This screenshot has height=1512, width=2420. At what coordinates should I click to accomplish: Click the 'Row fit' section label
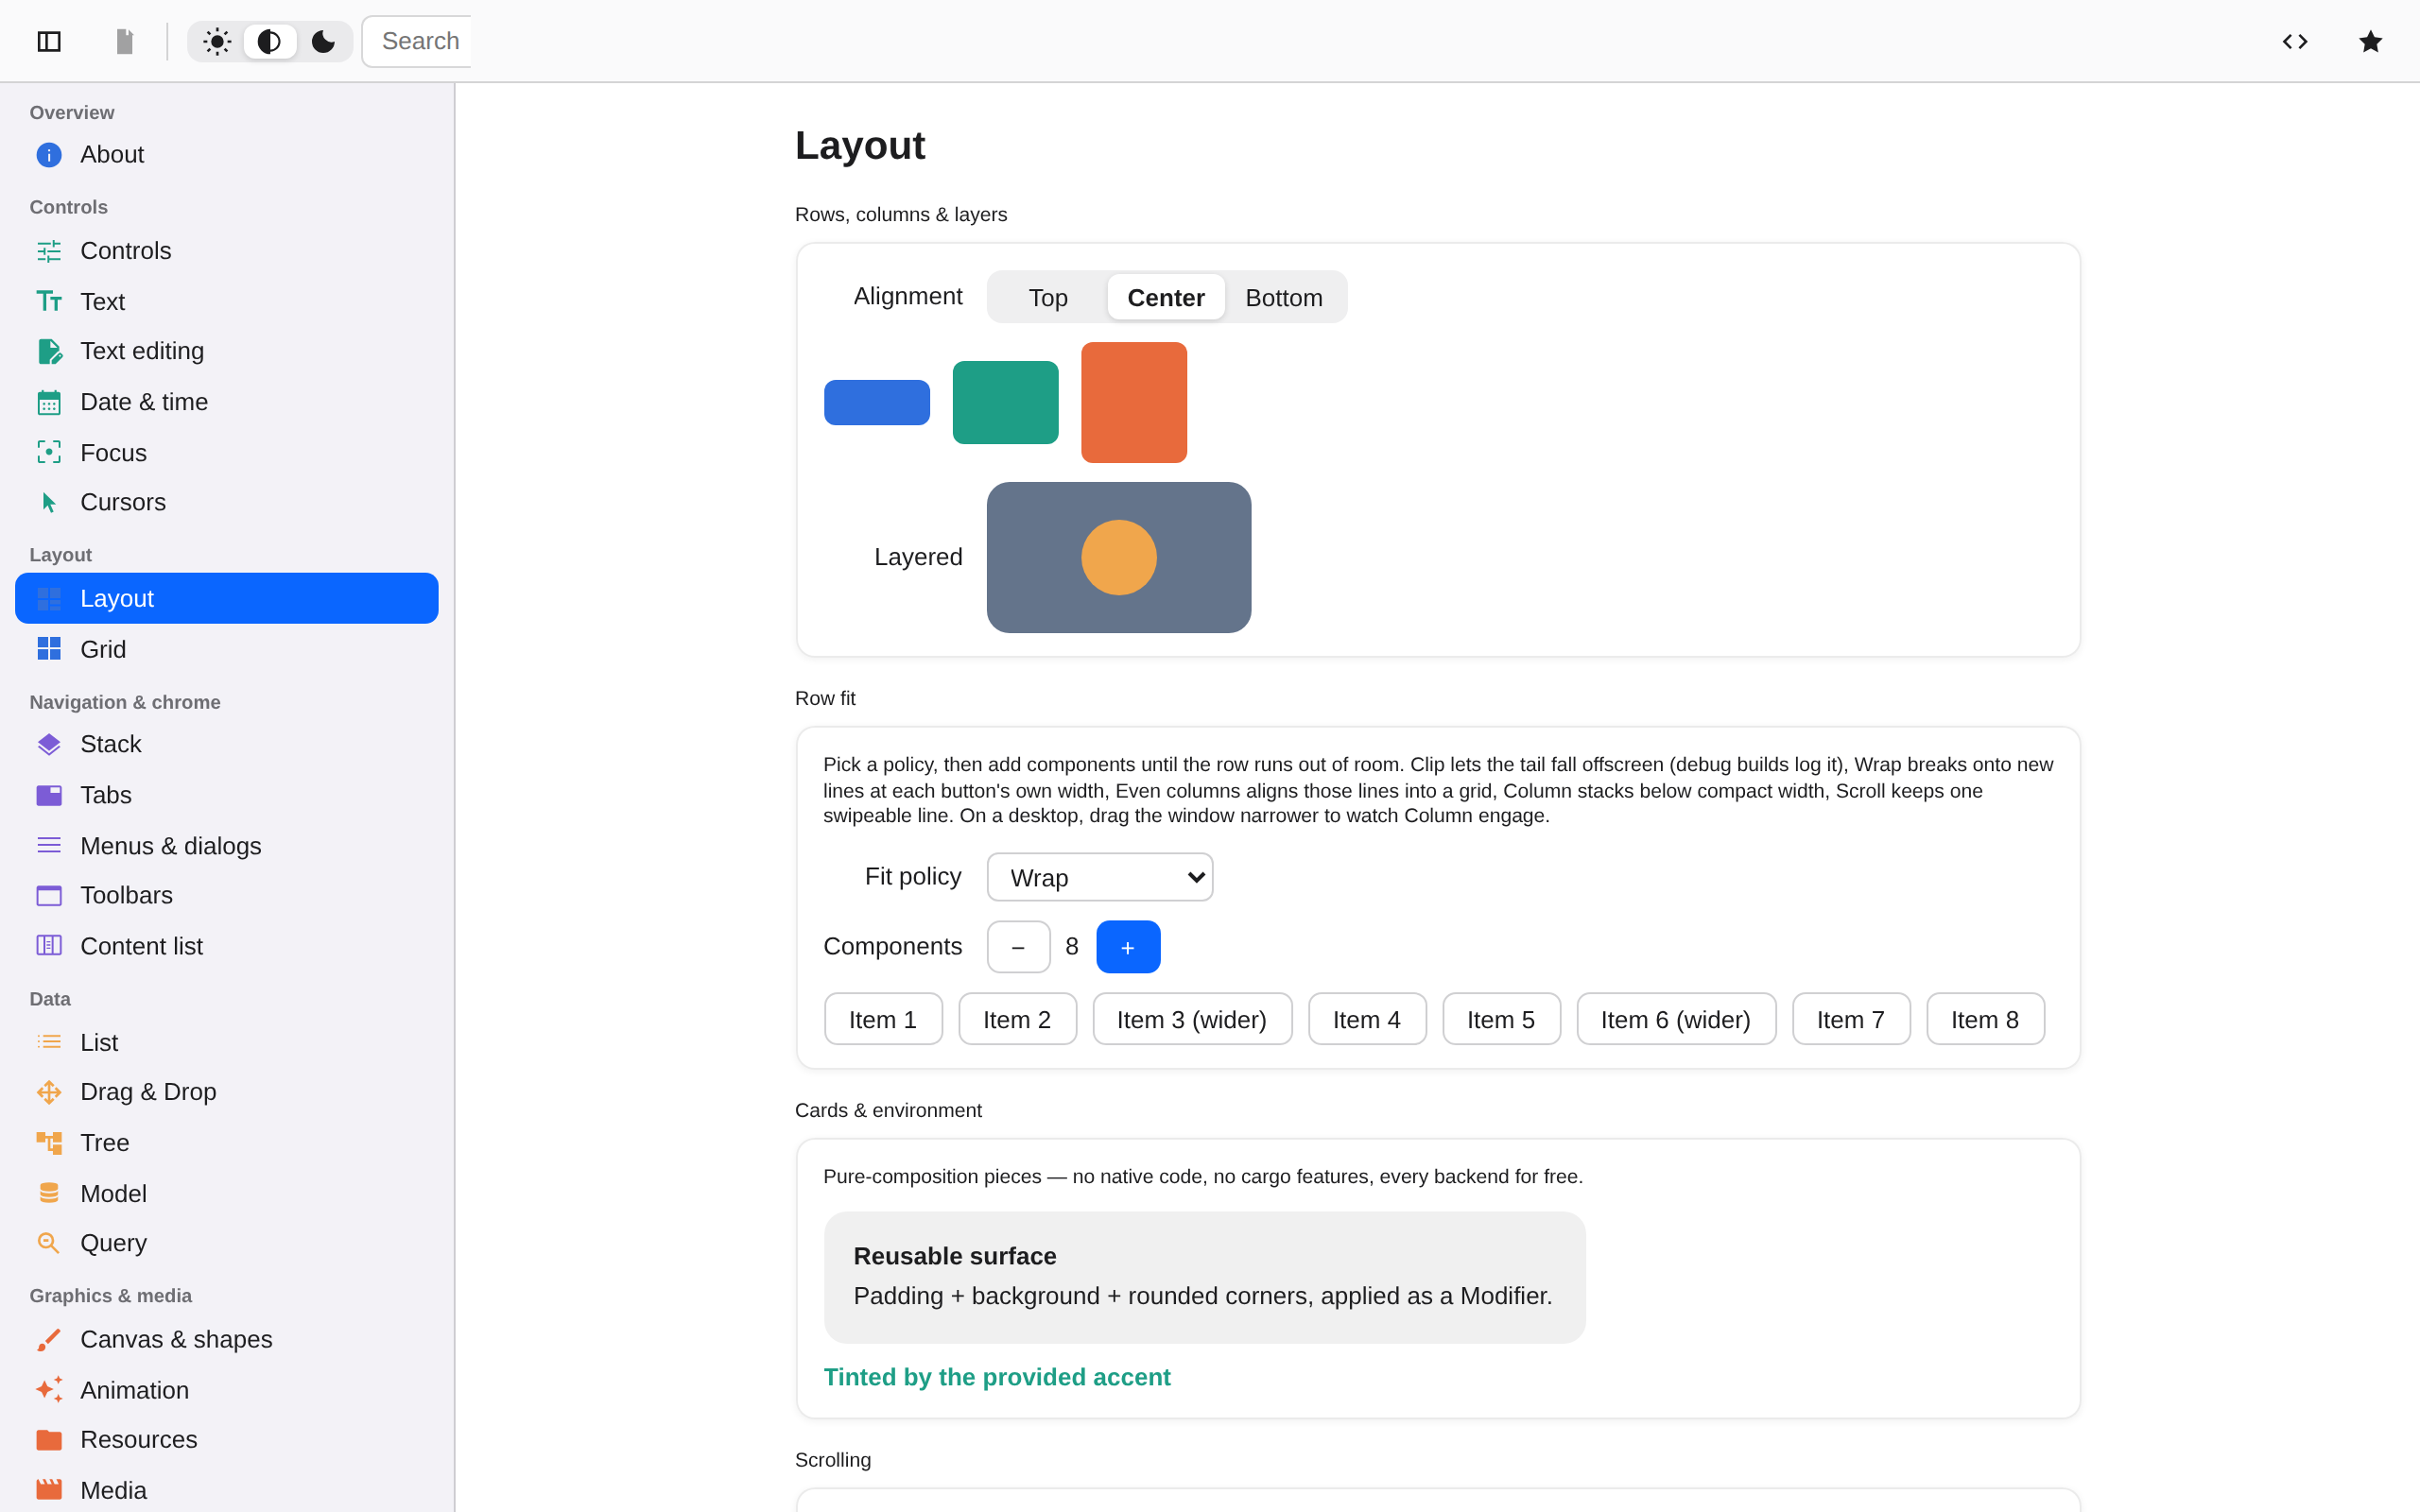tap(825, 698)
